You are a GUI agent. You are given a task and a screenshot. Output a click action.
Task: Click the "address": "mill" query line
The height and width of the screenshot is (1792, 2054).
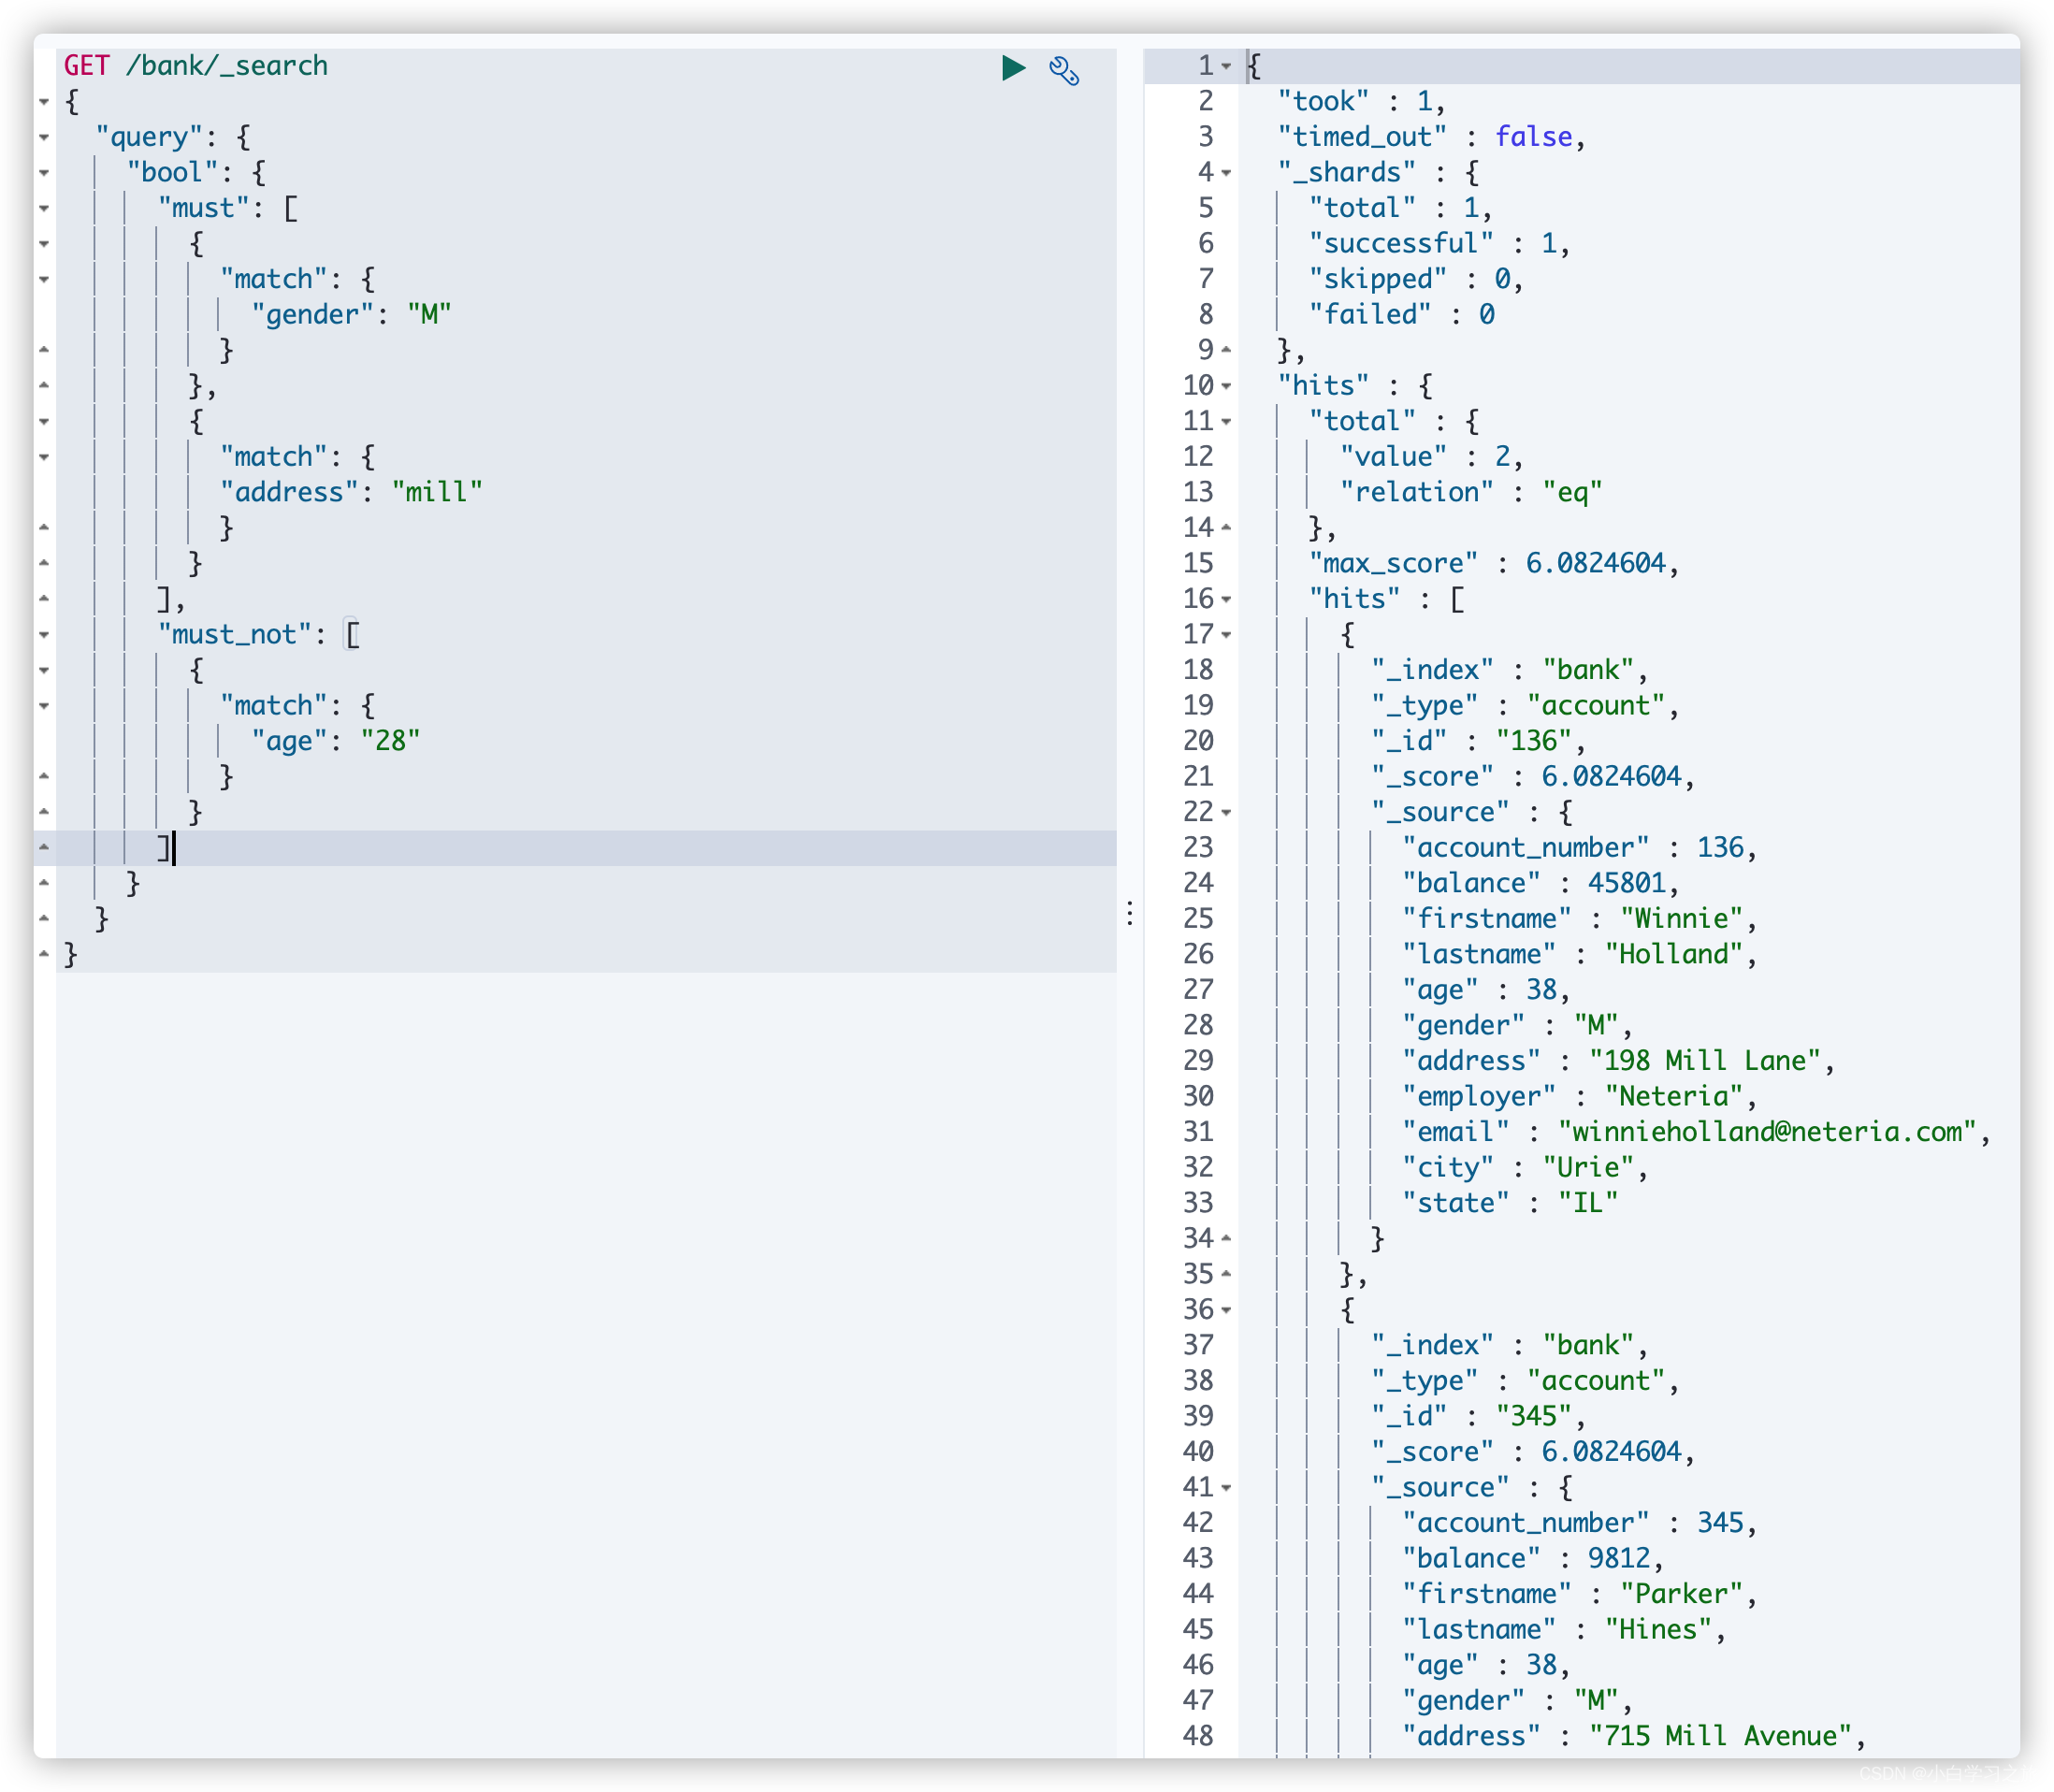351,492
